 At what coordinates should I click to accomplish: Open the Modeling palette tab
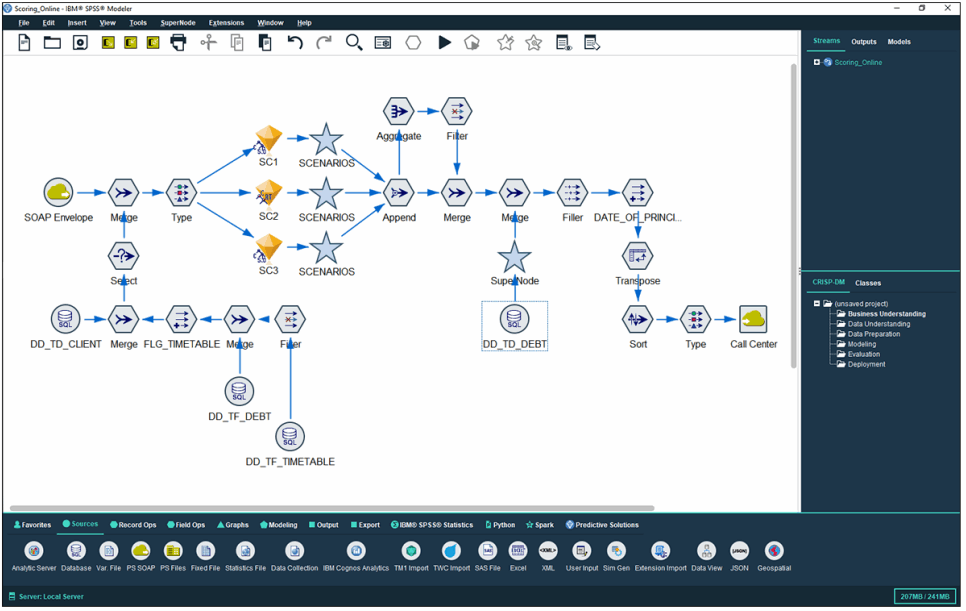(278, 525)
